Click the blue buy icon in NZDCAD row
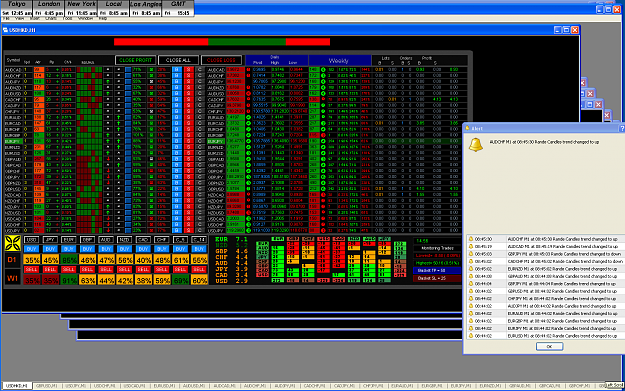This screenshot has height=391, width=625. (x=177, y=195)
